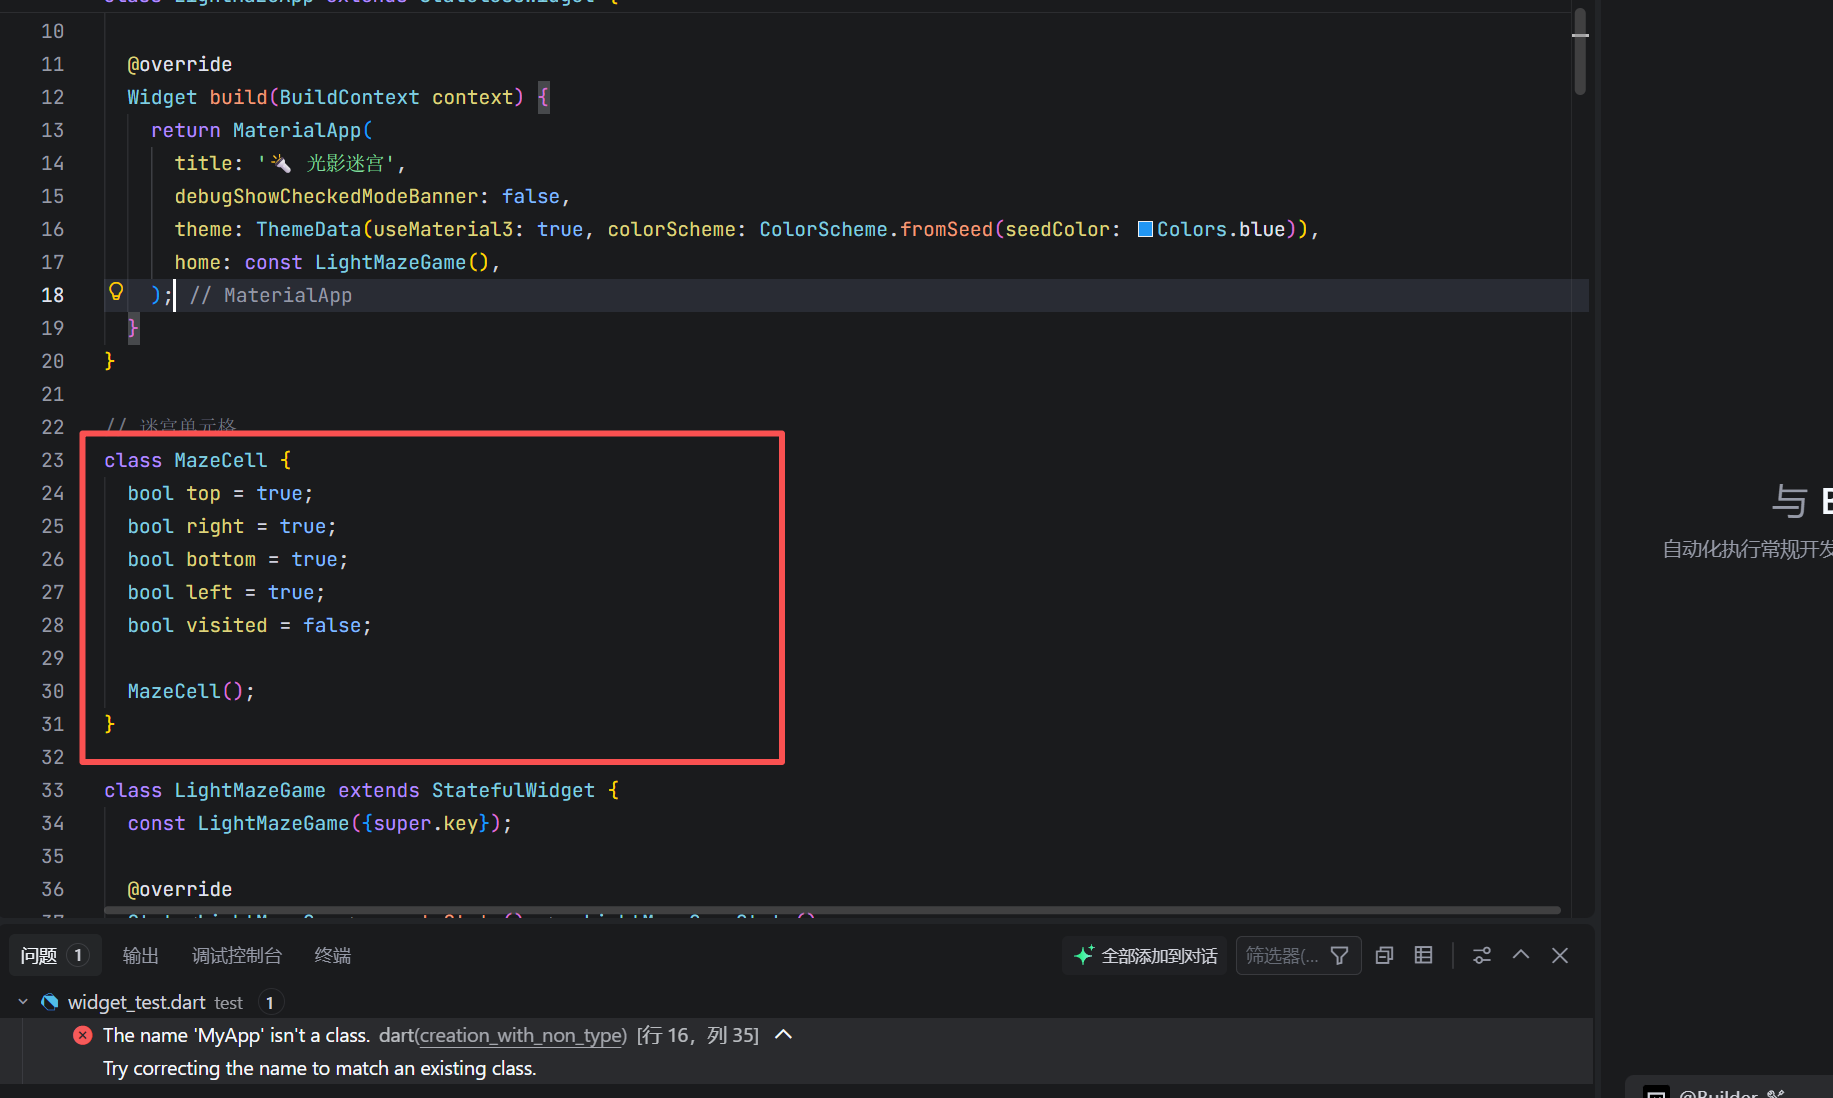The height and width of the screenshot is (1098, 1833).
Task: Click the 'debugShowCheckedModeBanner' property text
Action: 326,196
